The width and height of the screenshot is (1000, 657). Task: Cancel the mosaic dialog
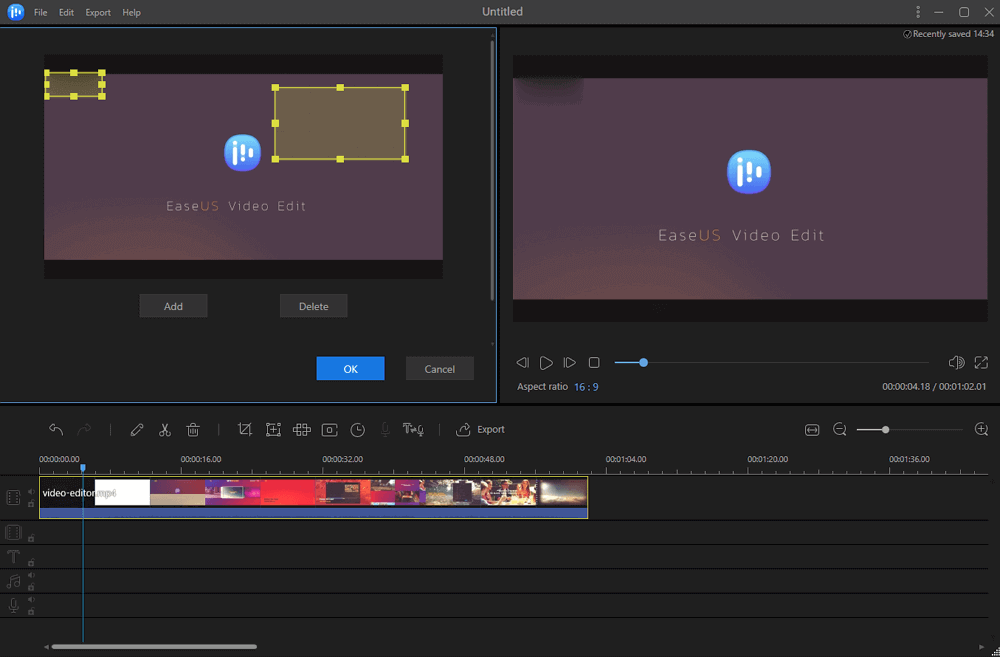[x=440, y=369]
